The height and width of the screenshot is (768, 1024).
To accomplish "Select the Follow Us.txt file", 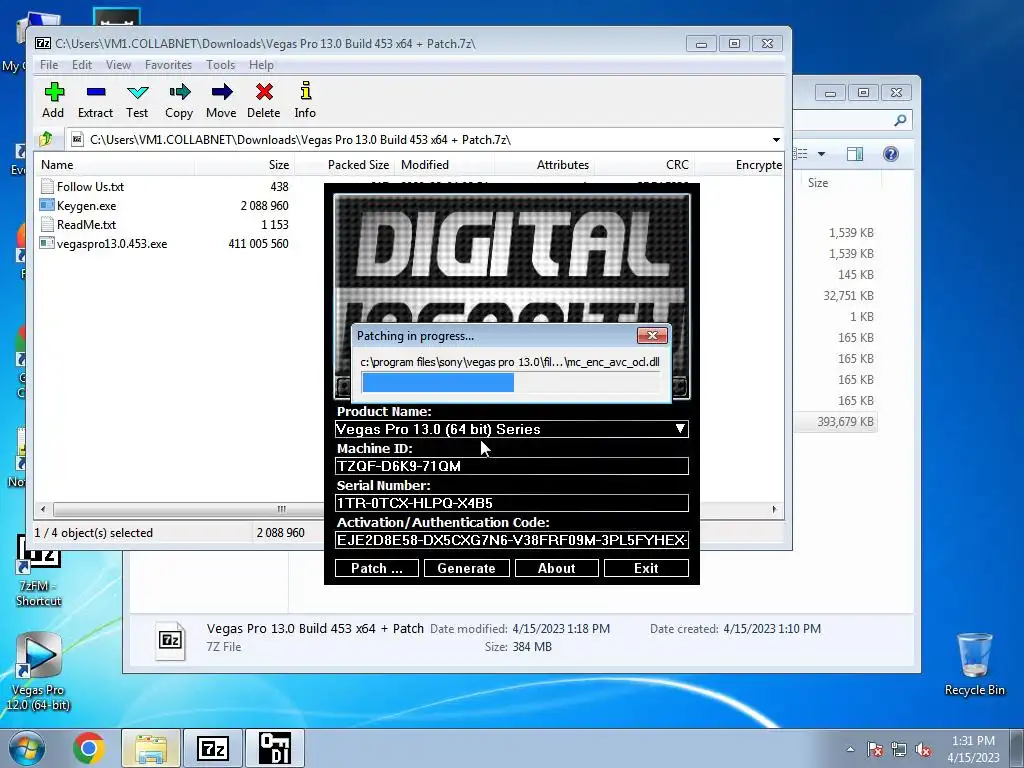I will [90, 187].
